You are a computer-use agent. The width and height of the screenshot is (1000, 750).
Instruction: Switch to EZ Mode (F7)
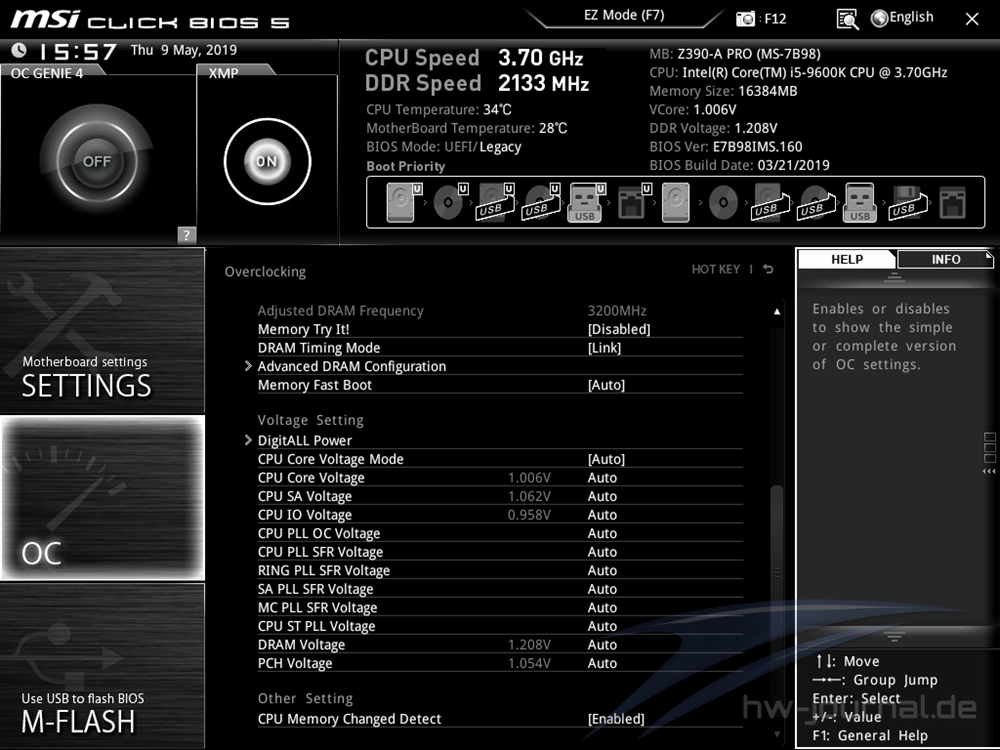(624, 16)
